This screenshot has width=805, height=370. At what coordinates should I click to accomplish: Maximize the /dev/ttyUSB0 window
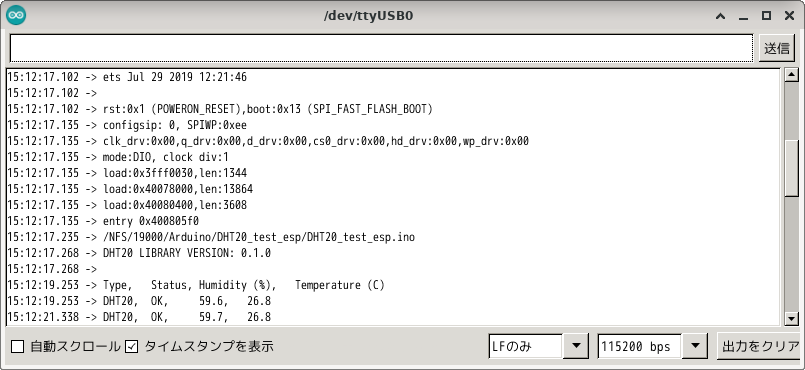[766, 16]
